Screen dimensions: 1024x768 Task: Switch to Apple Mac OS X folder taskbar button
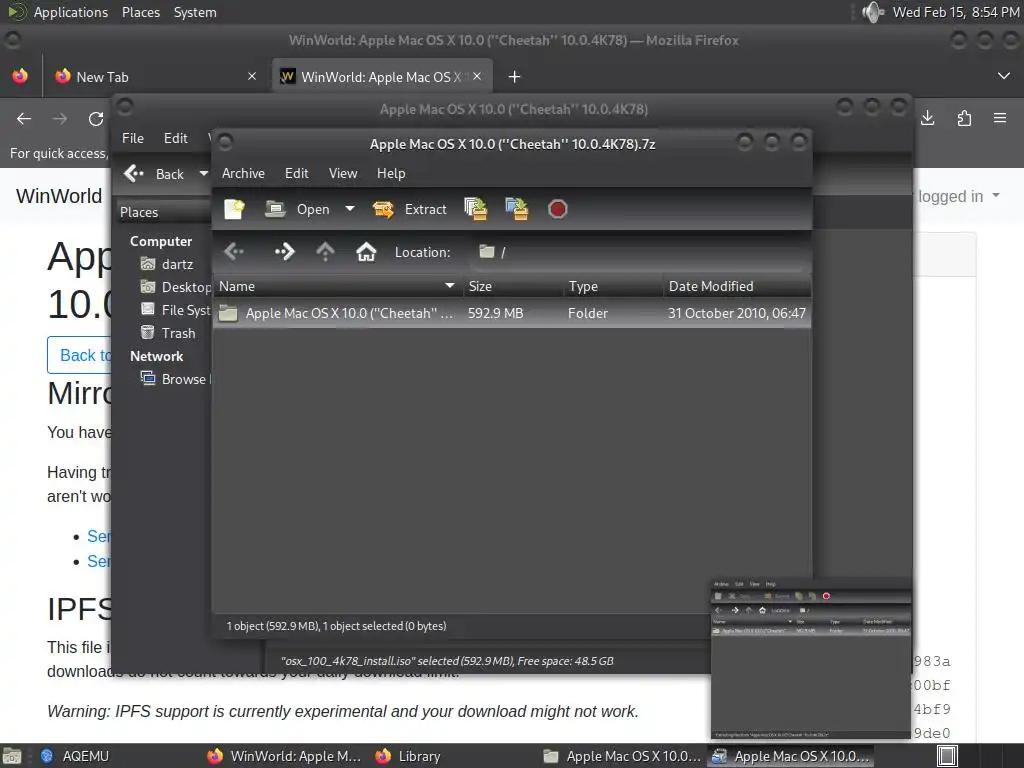[622, 756]
